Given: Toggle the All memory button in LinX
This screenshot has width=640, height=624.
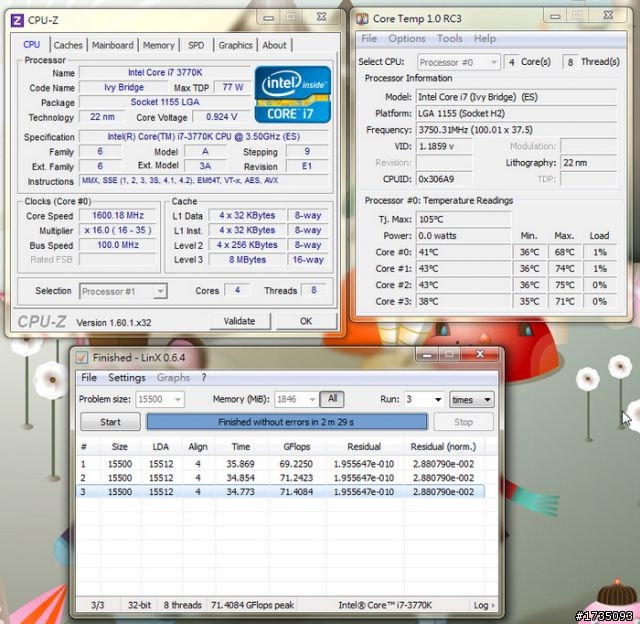Looking at the screenshot, I should coord(332,399).
